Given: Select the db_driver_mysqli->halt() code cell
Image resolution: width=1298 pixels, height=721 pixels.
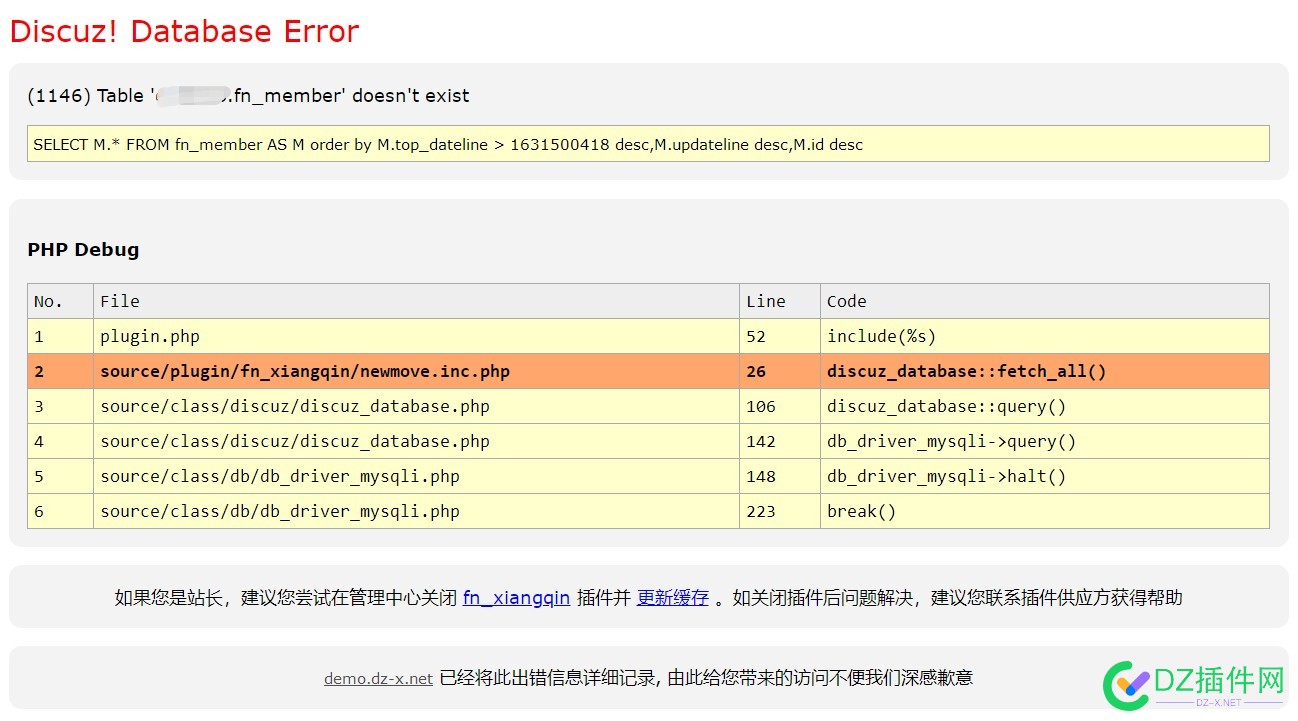Looking at the screenshot, I should point(1045,476).
